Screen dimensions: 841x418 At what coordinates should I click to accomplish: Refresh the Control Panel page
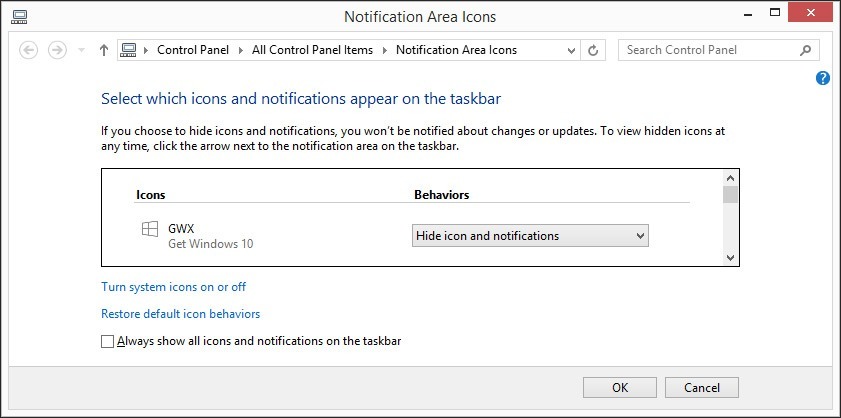tap(593, 50)
